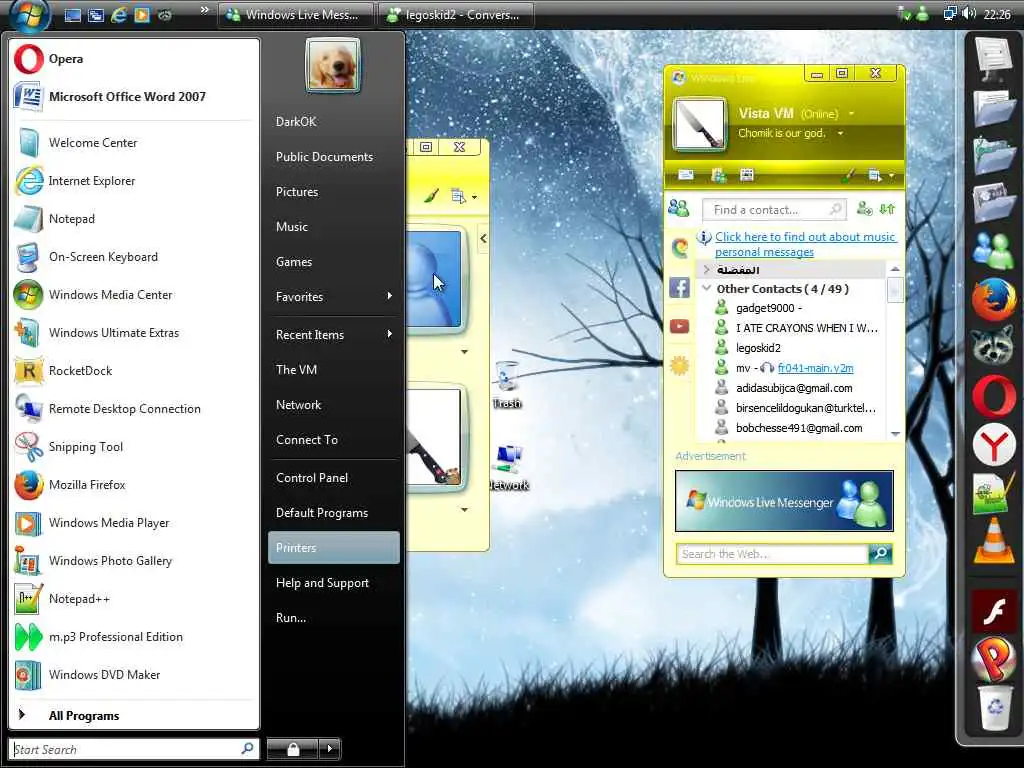Click Search the Web input box
Screen dimensions: 1024x768
(772, 554)
